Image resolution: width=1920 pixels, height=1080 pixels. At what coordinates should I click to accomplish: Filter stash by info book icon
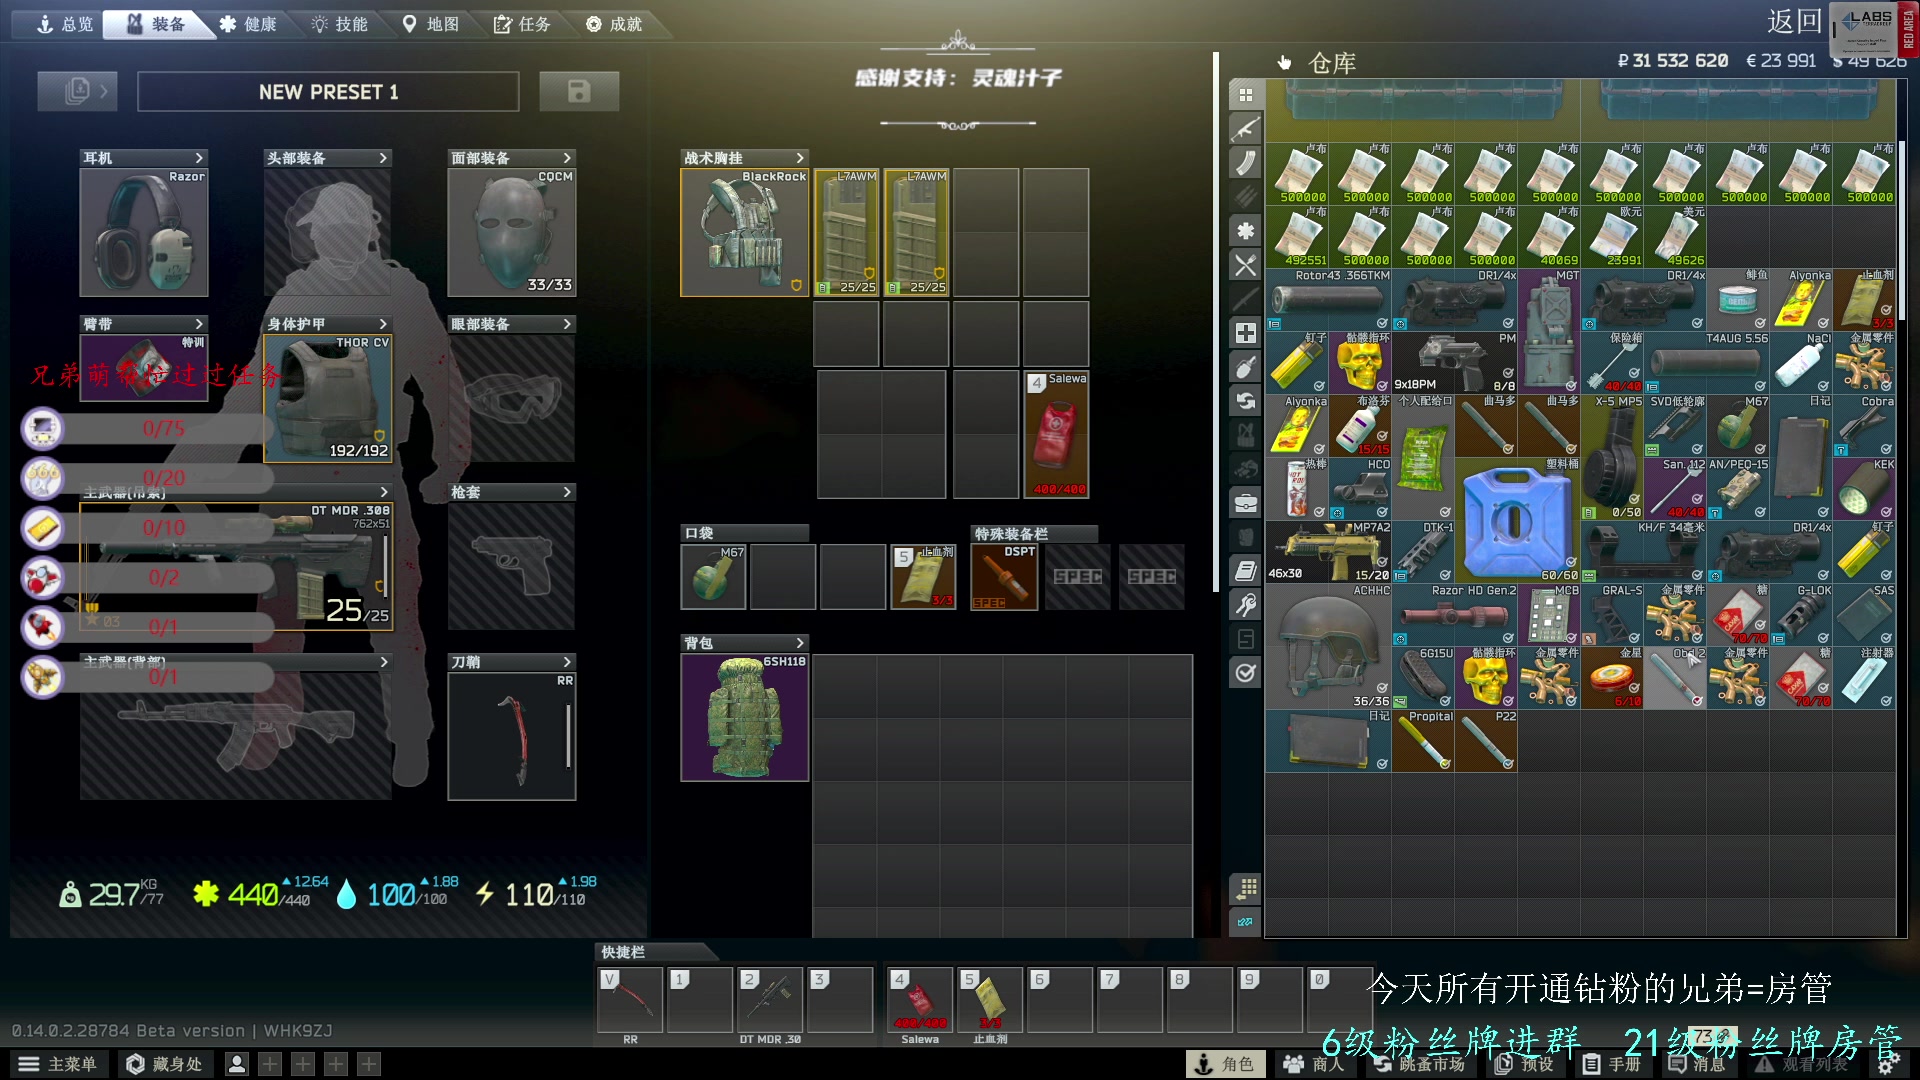tap(1246, 571)
